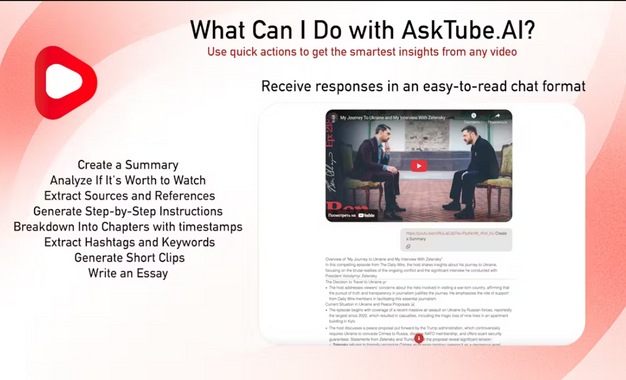
Task: Click the Watch Later clock icon on video
Action: tap(473, 116)
